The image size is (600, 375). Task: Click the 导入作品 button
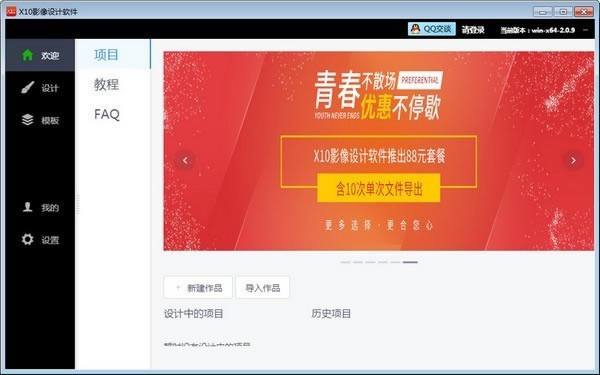262,287
